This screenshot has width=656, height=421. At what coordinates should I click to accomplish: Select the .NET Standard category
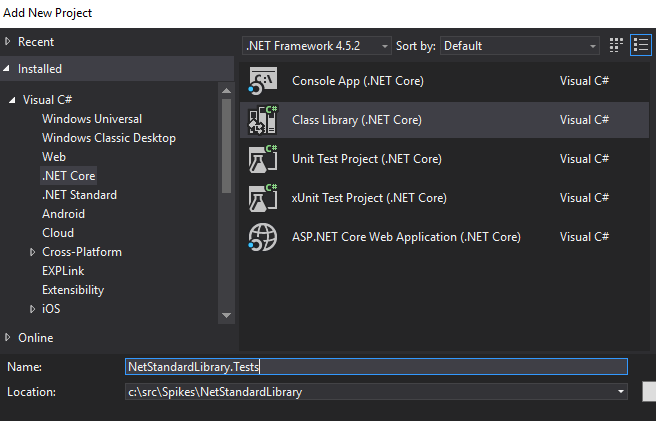pyautogui.click(x=79, y=195)
